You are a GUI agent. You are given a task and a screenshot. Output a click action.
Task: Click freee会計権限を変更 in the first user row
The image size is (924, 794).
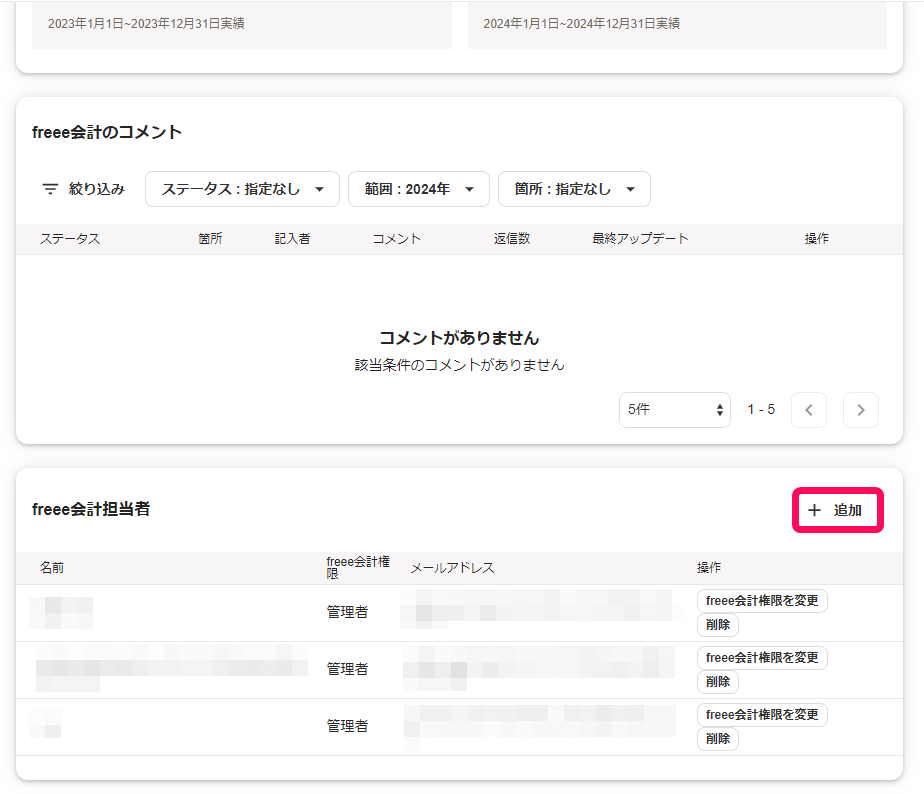[762, 601]
